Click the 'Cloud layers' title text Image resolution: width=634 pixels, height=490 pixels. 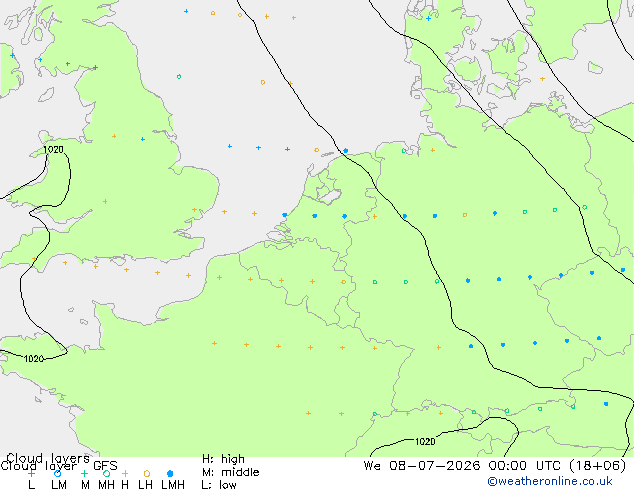click(48, 458)
